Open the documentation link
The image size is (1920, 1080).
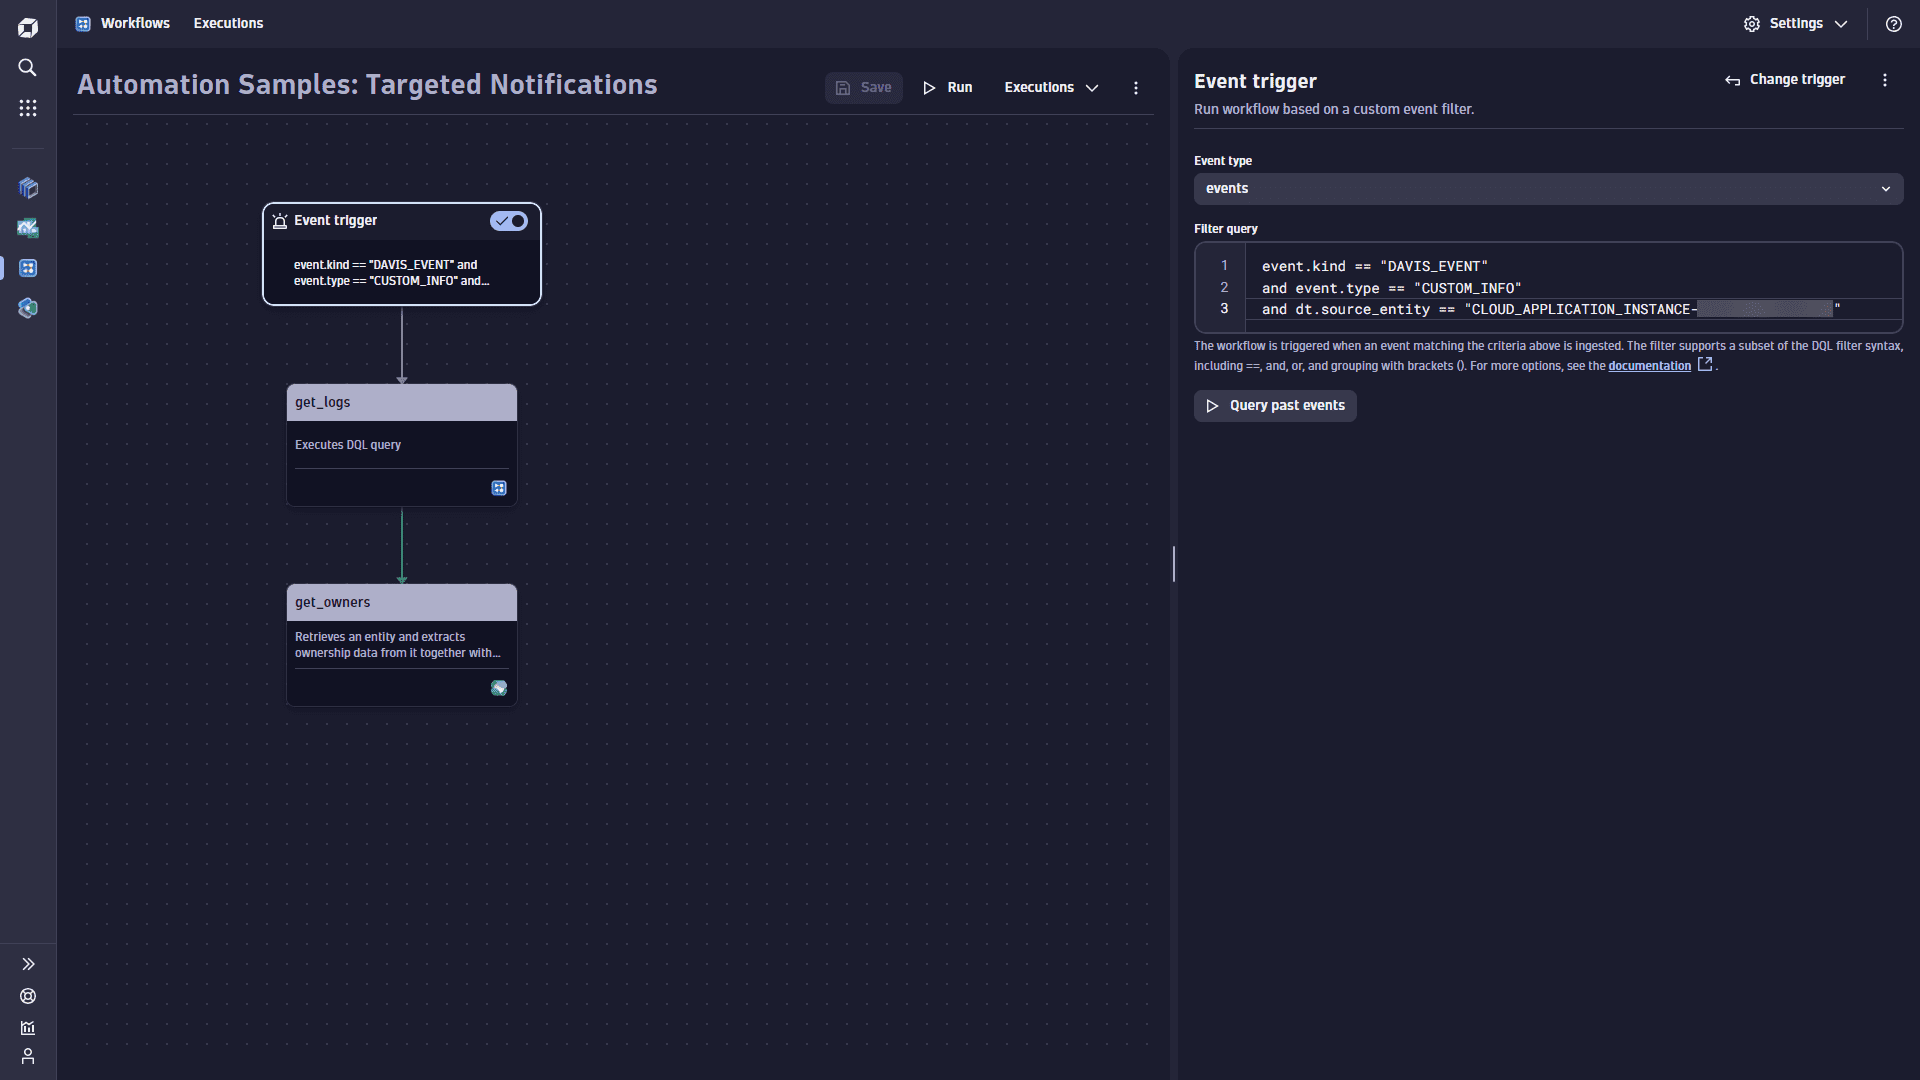tap(1649, 366)
